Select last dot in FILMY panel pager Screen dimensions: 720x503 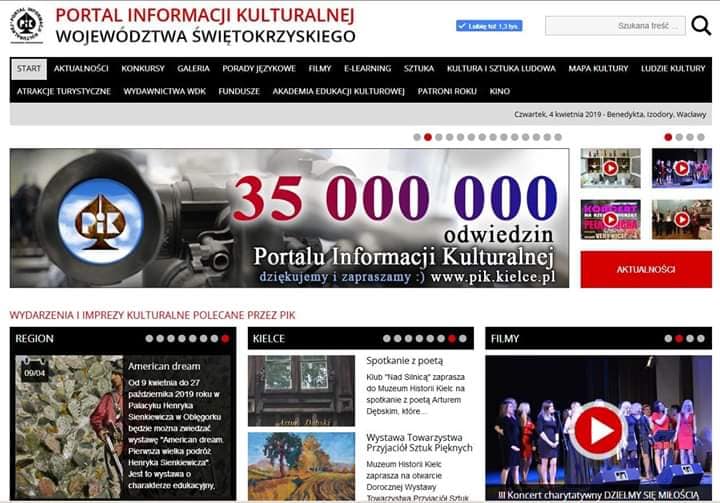point(701,339)
